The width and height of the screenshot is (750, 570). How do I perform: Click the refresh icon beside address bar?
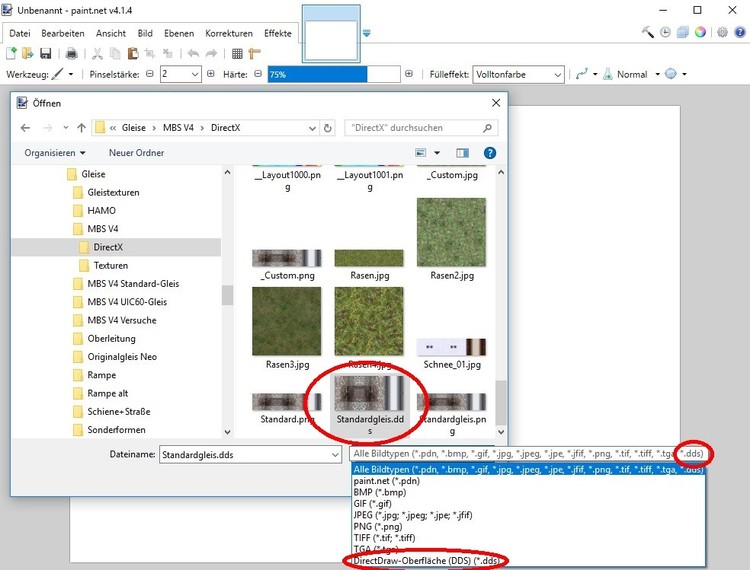pyautogui.click(x=328, y=128)
